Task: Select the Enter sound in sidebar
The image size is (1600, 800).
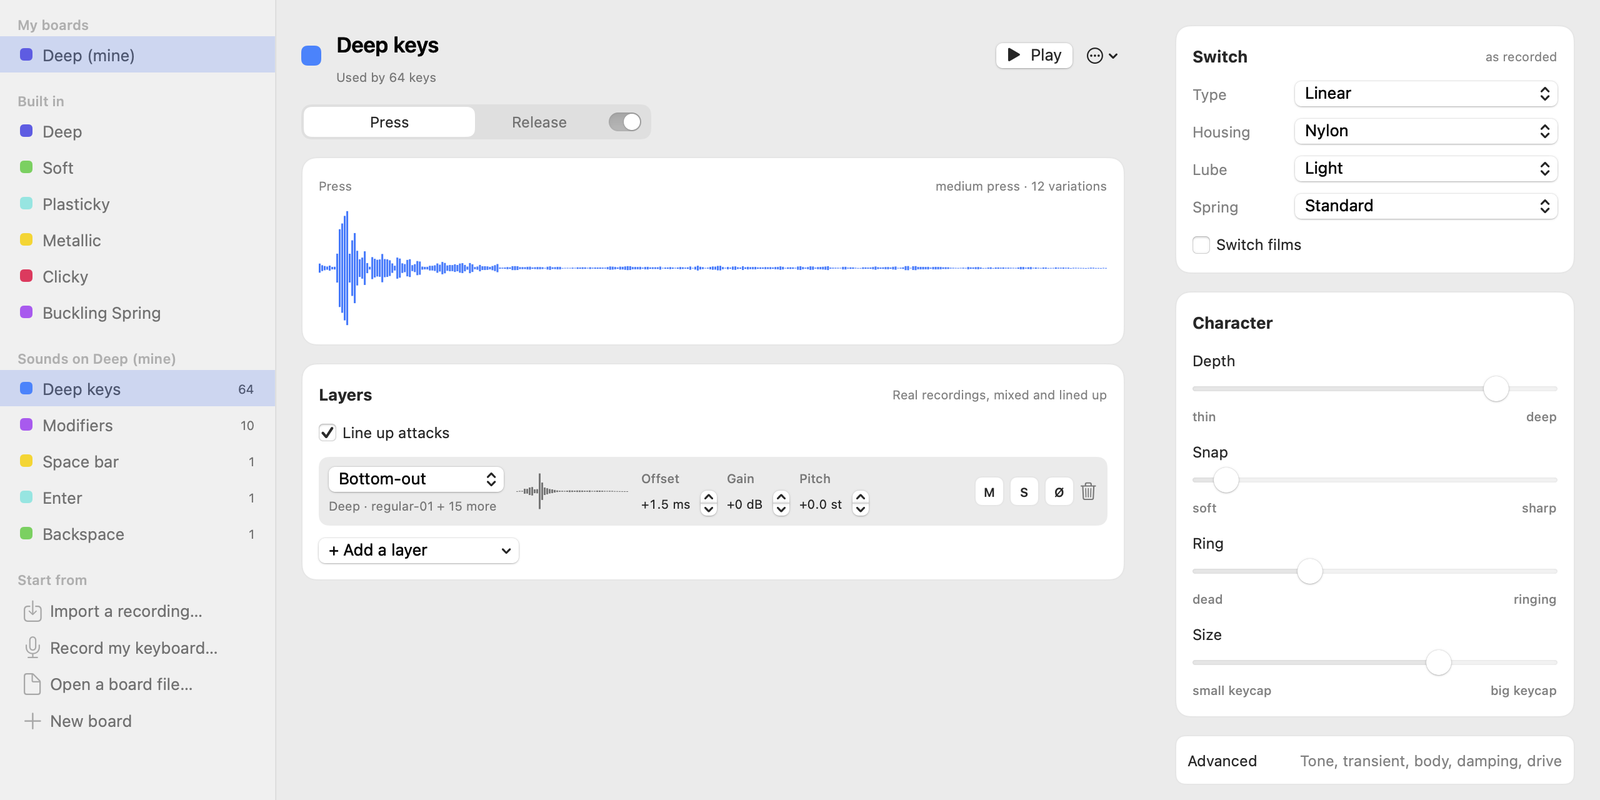Action: pyautogui.click(x=138, y=498)
